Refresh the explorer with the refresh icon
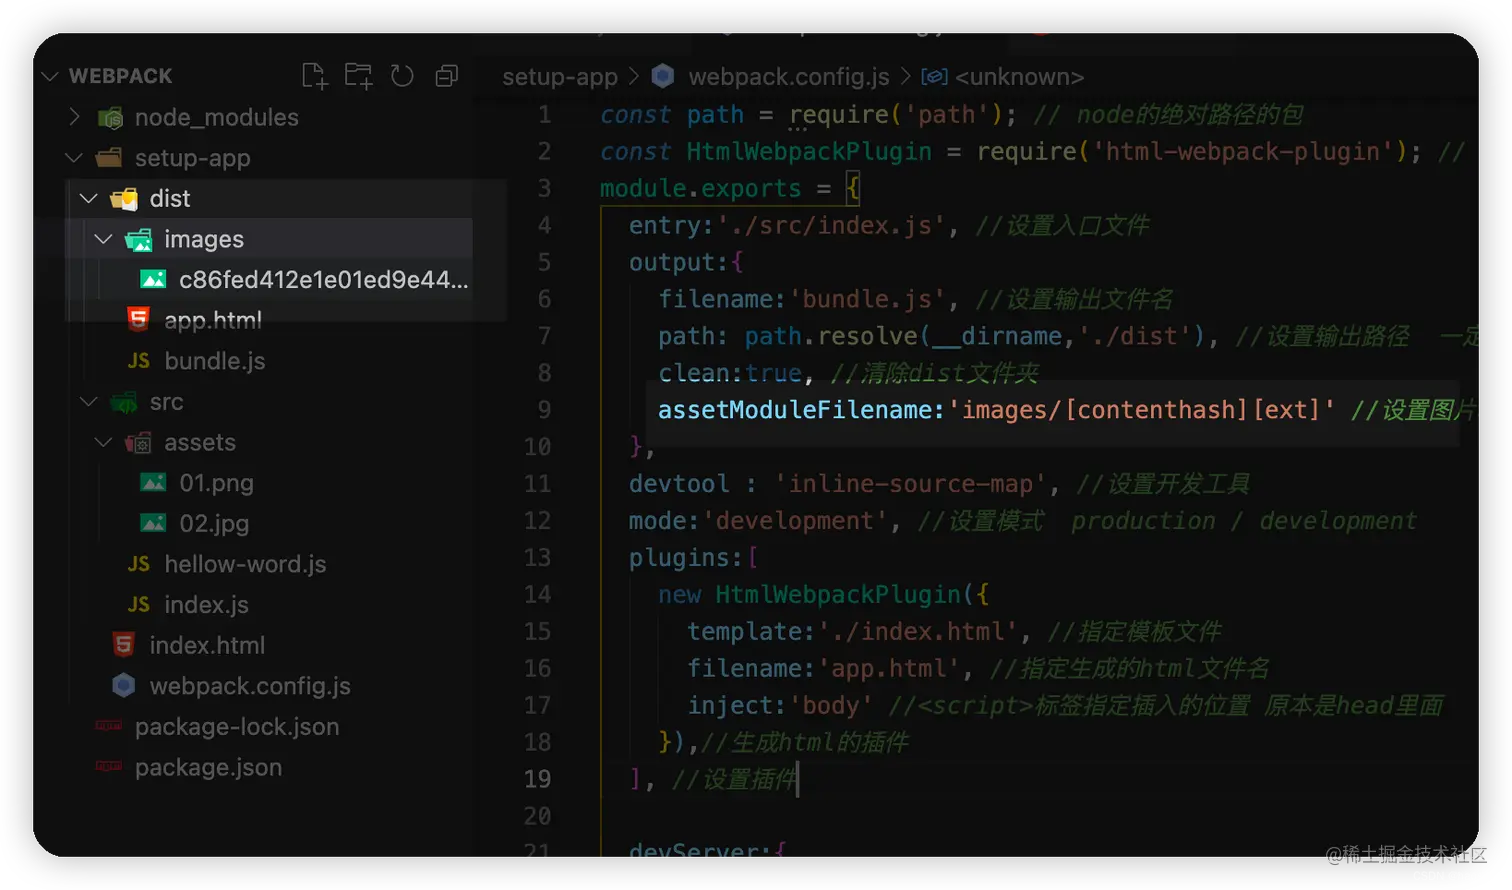1512x890 pixels. [402, 76]
